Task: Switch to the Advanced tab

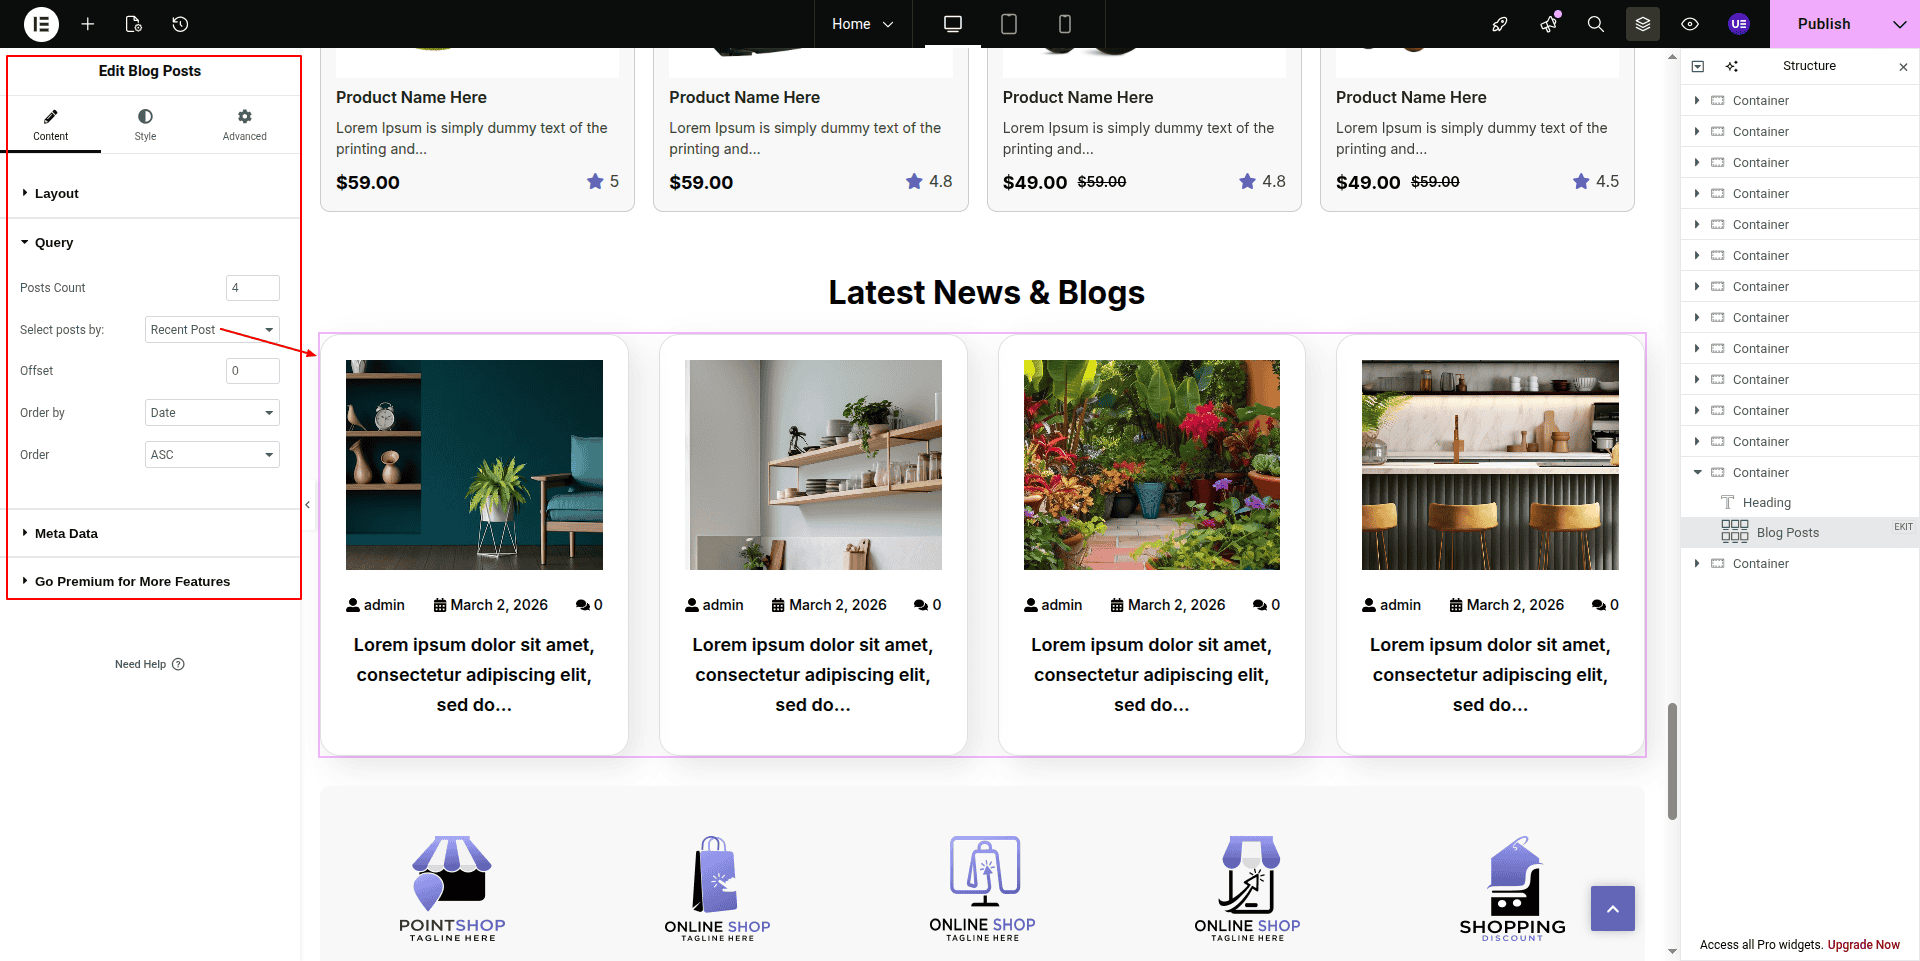Action: (245, 125)
